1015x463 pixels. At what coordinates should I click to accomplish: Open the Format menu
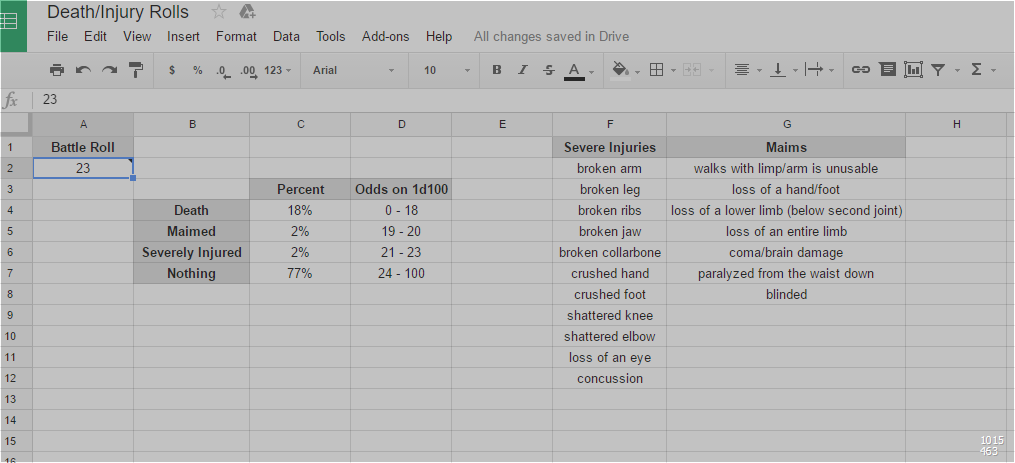point(236,36)
